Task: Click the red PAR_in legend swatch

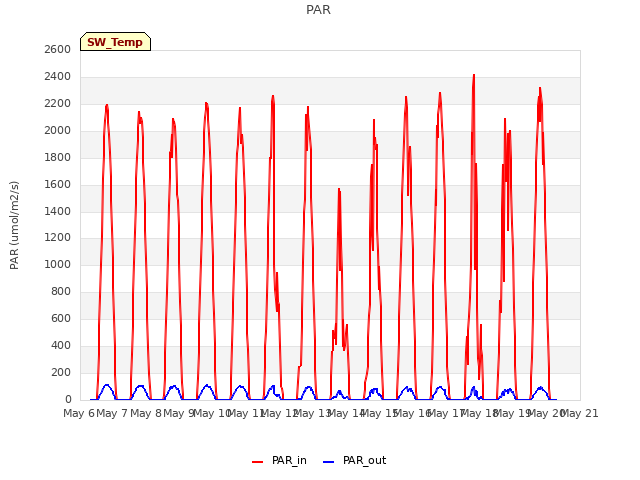Action: pyautogui.click(x=258, y=462)
